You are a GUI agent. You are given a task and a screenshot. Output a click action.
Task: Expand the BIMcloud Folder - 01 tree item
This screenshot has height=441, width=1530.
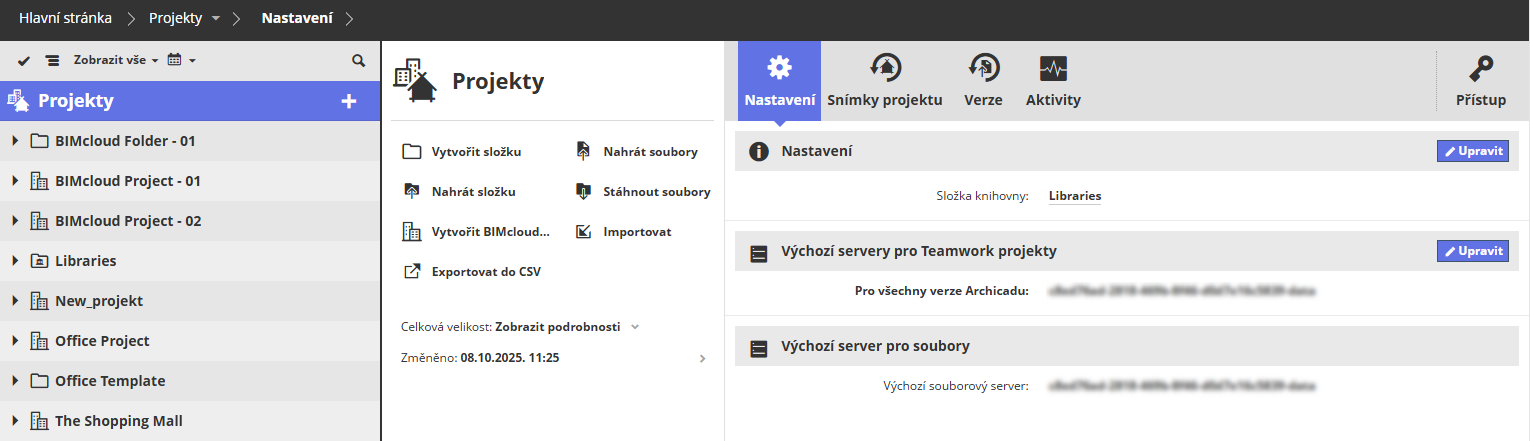15,141
